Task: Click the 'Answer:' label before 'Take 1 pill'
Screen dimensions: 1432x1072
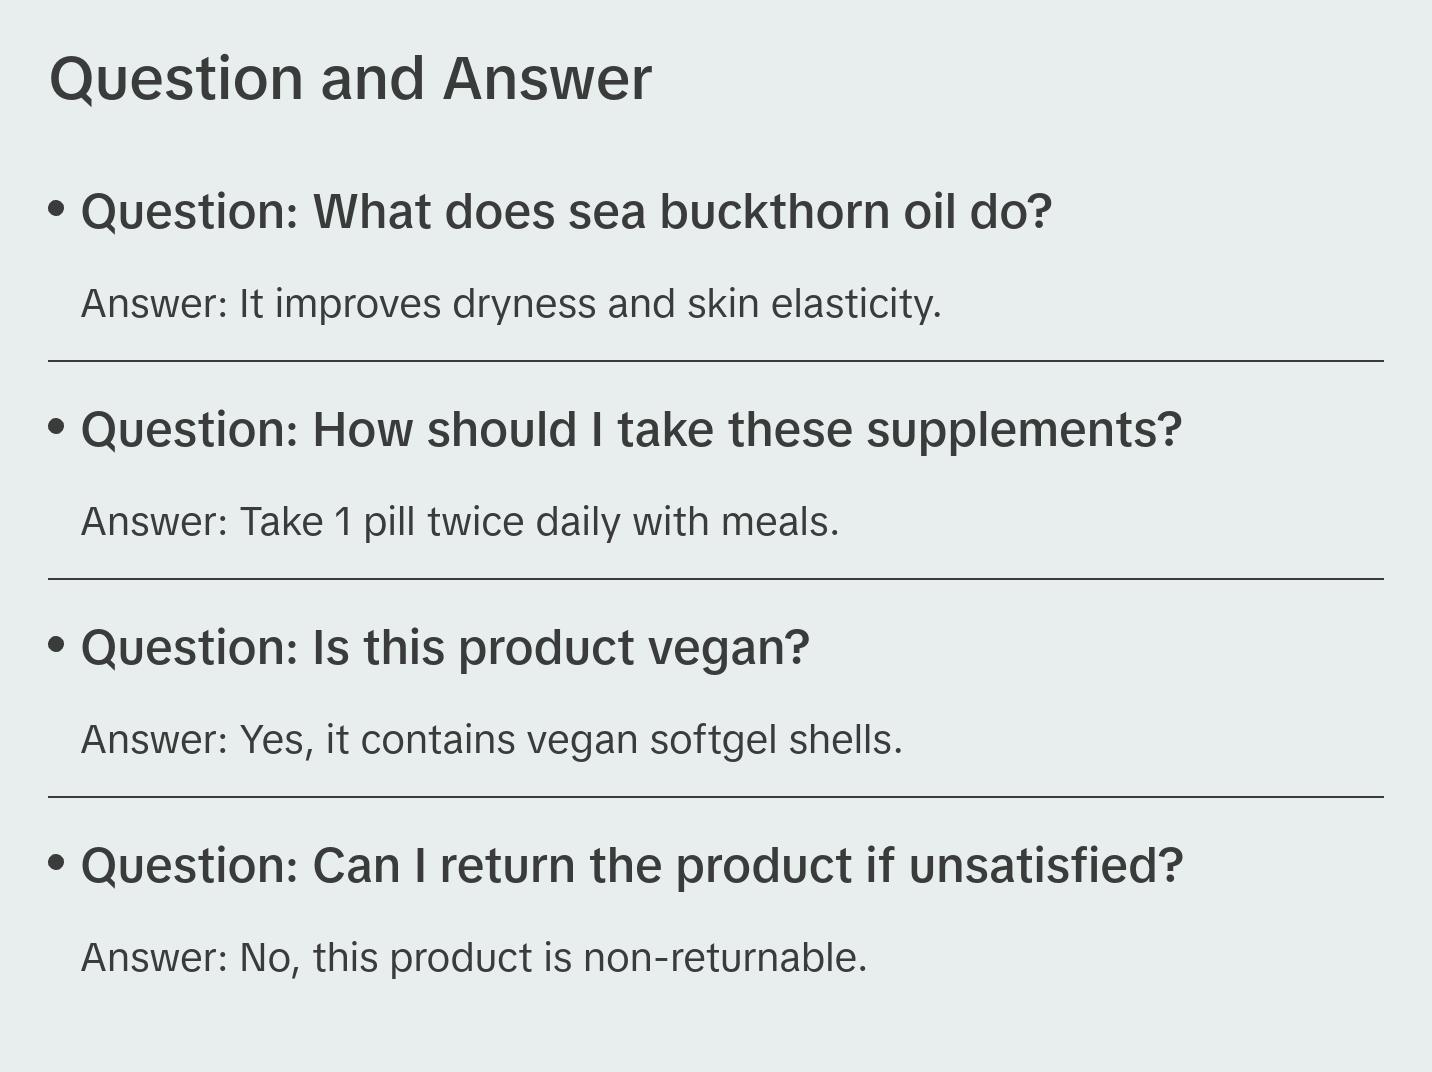Action: click(x=155, y=522)
